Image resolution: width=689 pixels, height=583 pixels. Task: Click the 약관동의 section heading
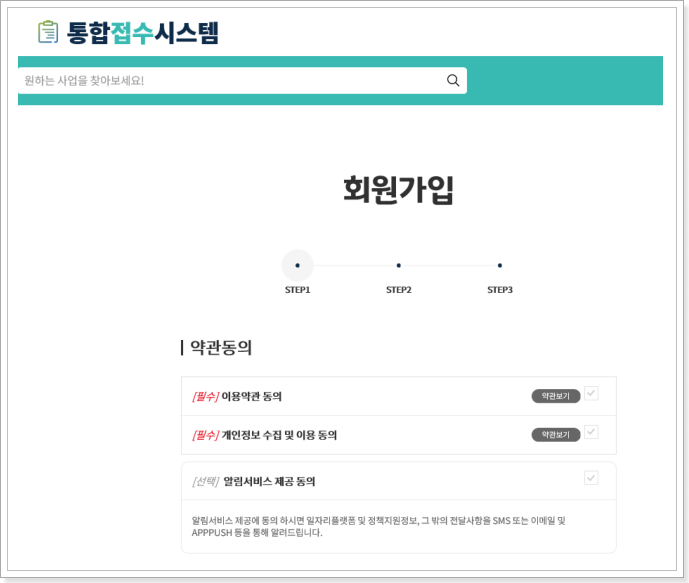point(221,348)
